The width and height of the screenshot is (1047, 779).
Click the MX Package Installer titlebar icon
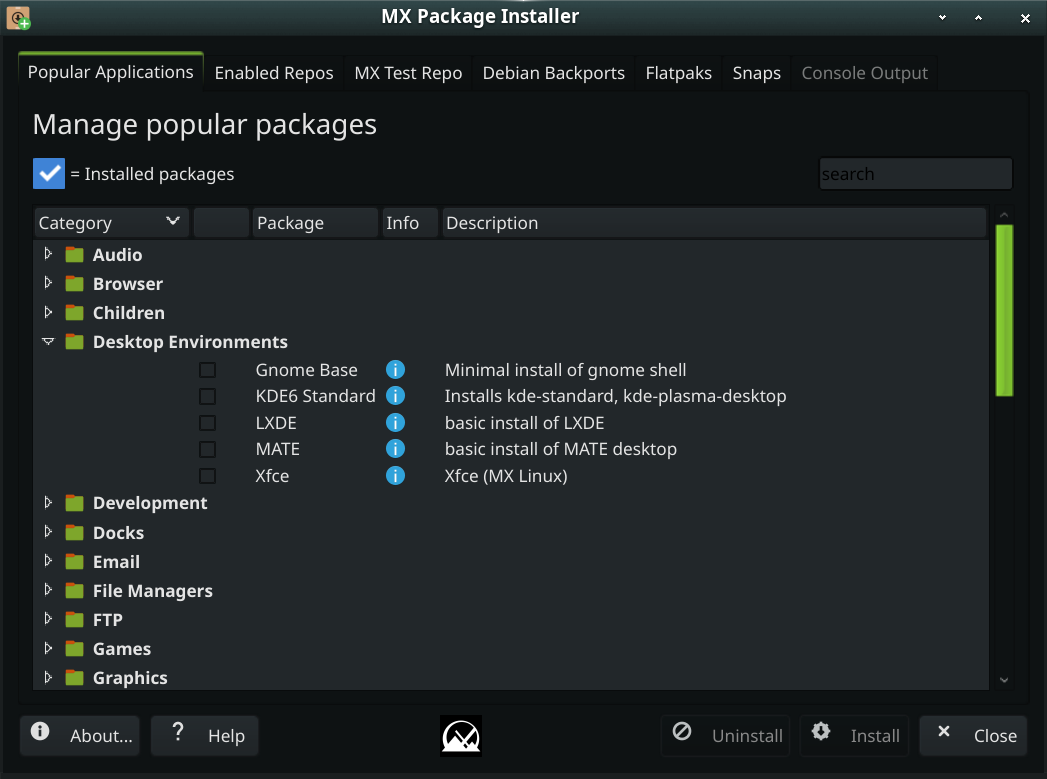pos(18,18)
